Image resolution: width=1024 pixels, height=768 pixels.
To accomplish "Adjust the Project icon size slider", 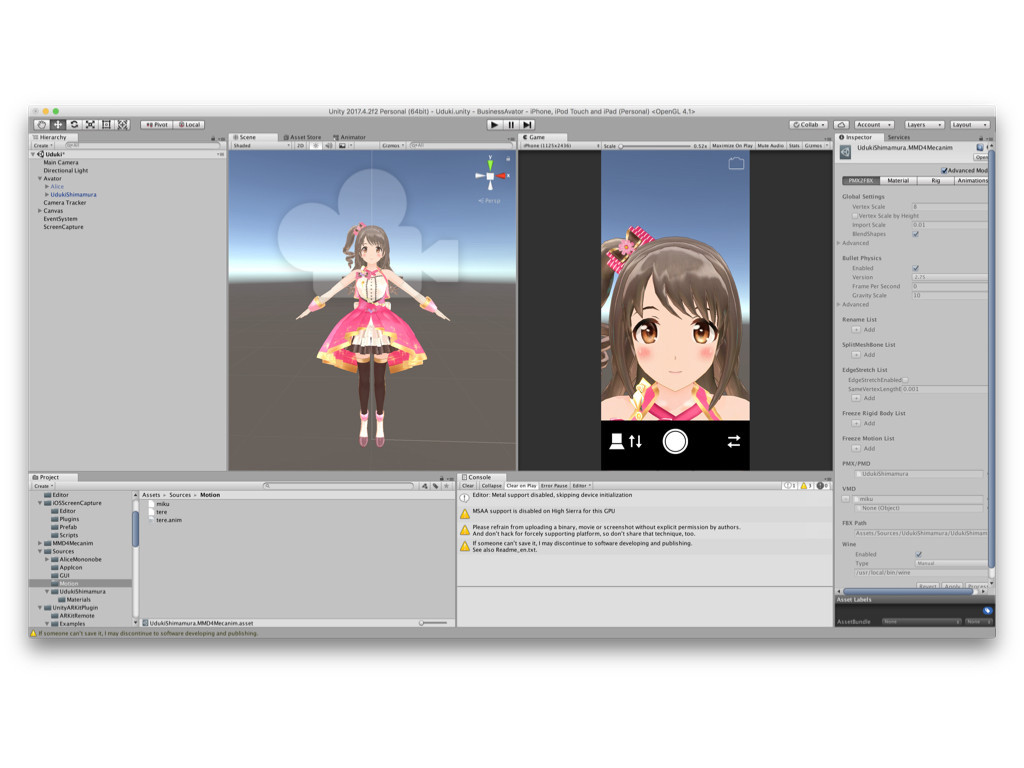I will (434, 623).
